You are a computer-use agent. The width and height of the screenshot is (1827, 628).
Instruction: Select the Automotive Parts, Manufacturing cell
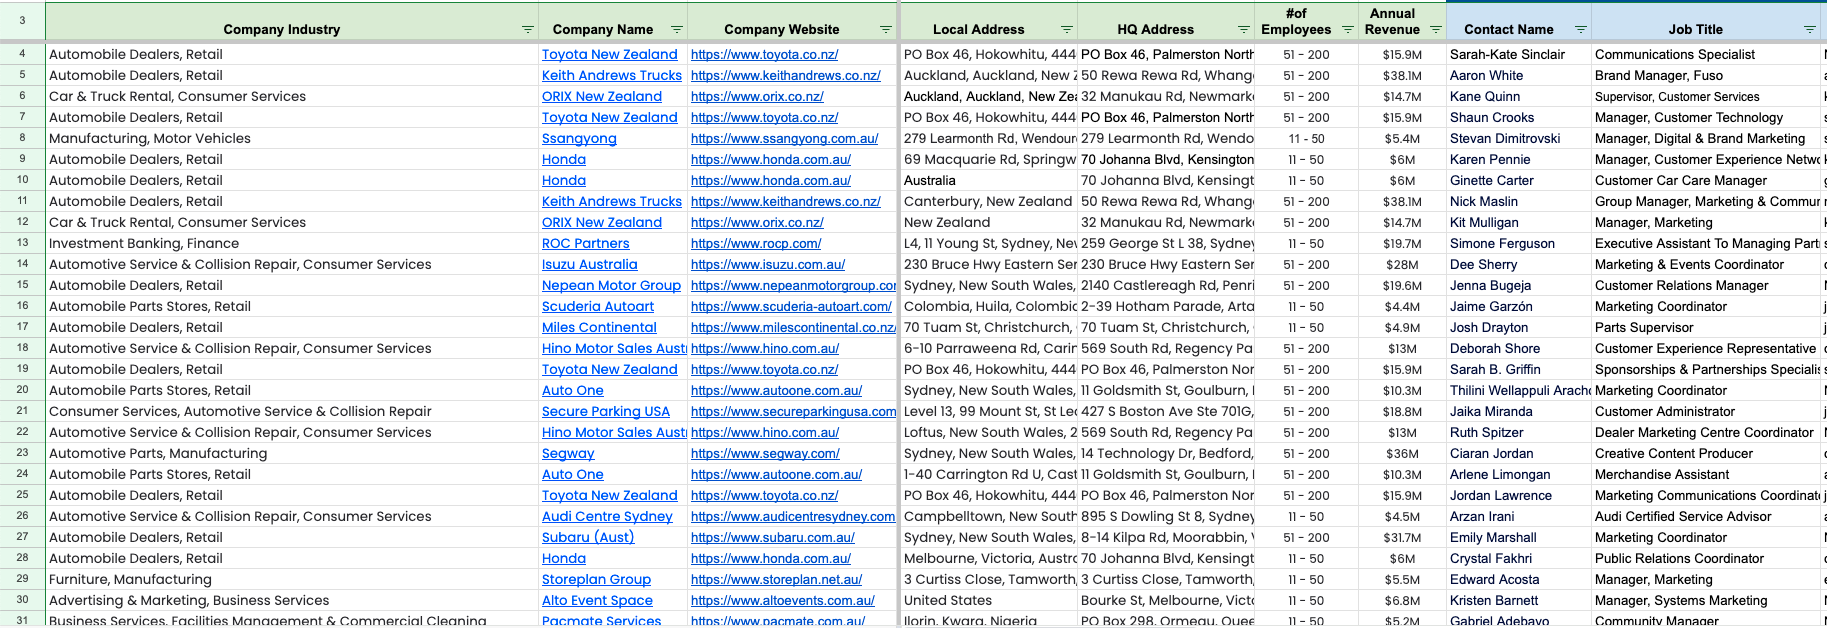pos(292,454)
